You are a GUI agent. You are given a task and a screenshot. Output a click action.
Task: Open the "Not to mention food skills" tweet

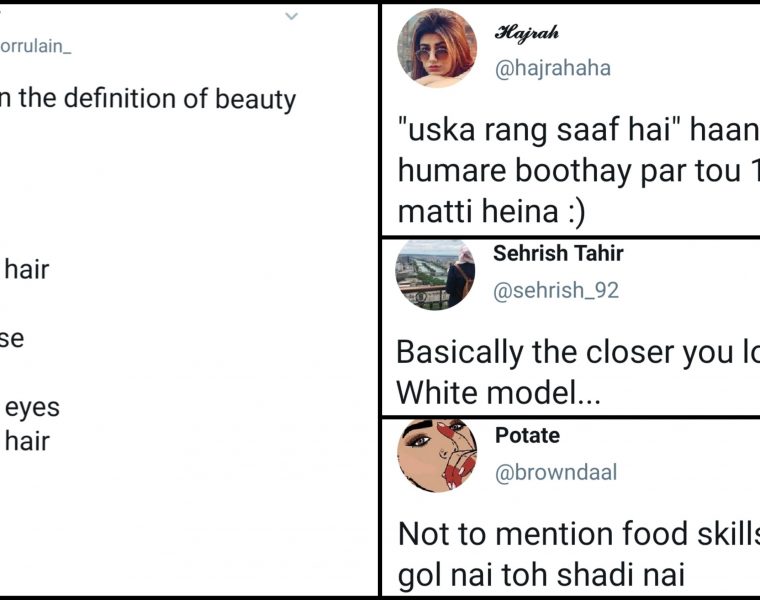tap(578, 535)
